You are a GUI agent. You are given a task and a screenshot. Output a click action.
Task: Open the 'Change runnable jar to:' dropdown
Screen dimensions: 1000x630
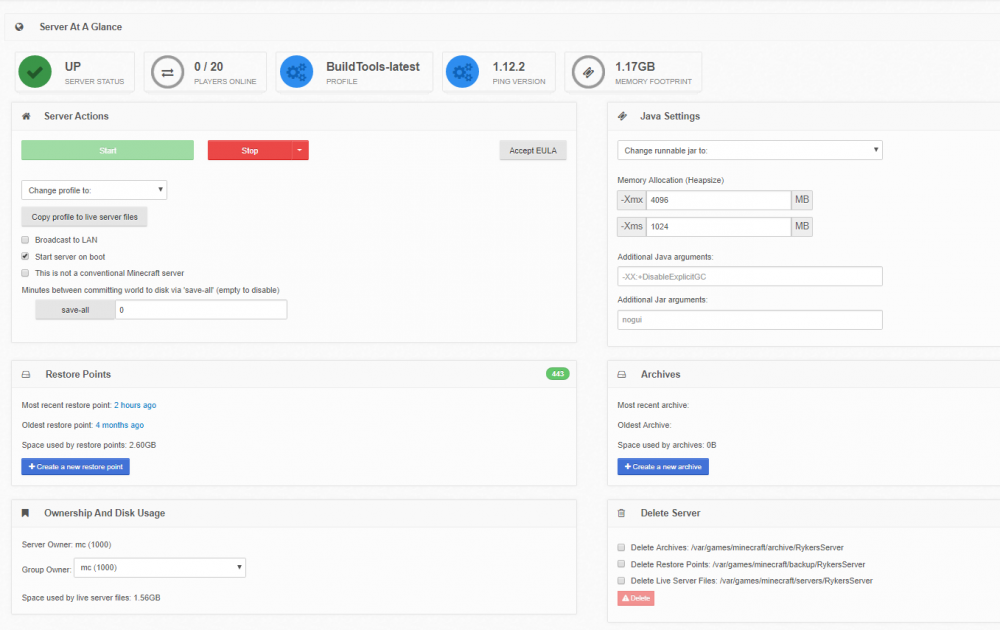pos(750,150)
